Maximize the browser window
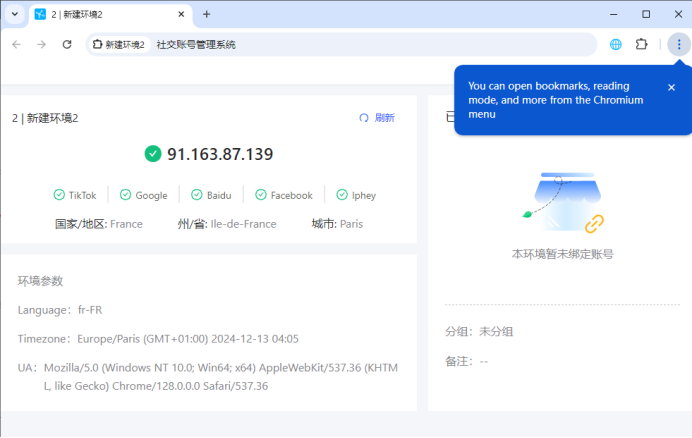This screenshot has width=692, height=438. 646,15
